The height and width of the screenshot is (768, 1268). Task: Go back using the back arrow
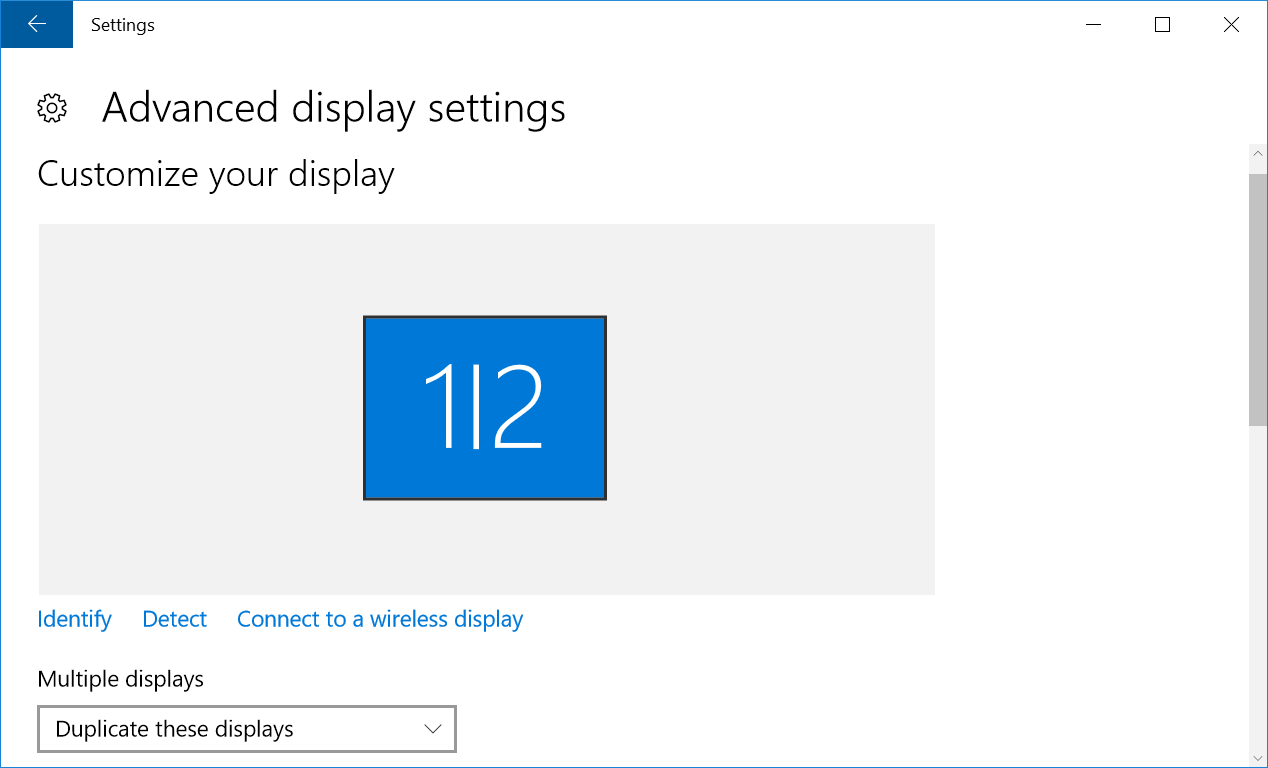(37, 24)
